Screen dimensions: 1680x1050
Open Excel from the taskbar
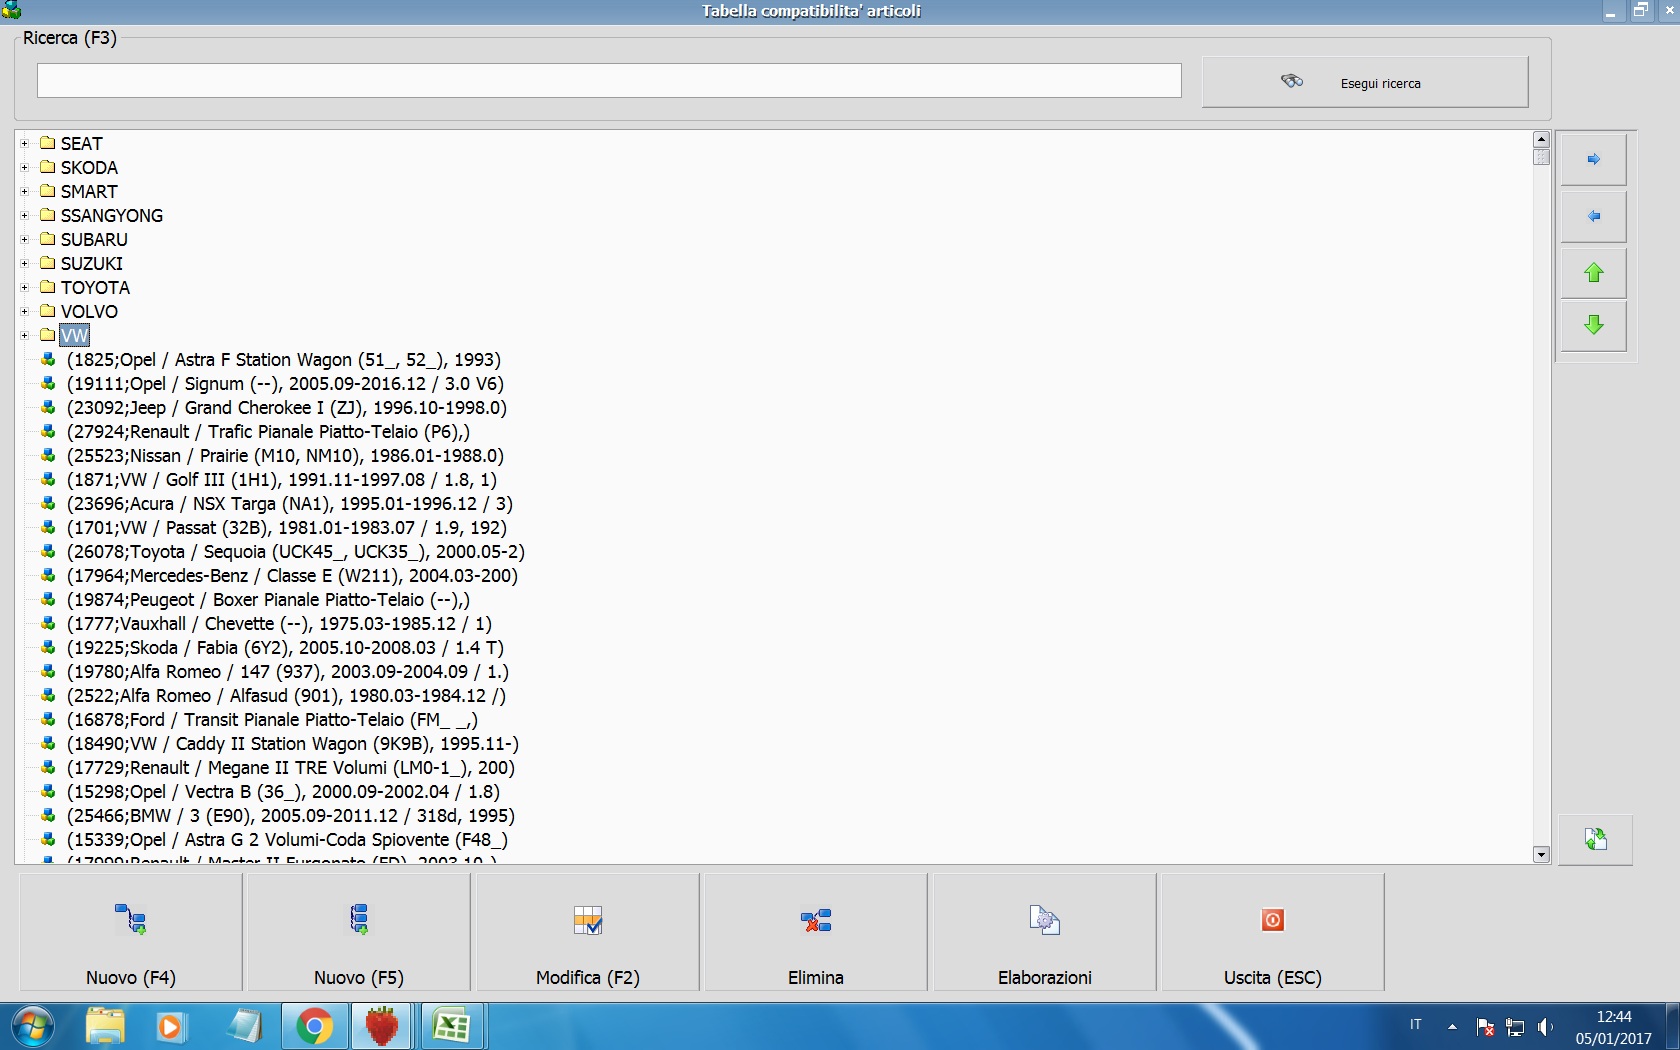tap(452, 1026)
